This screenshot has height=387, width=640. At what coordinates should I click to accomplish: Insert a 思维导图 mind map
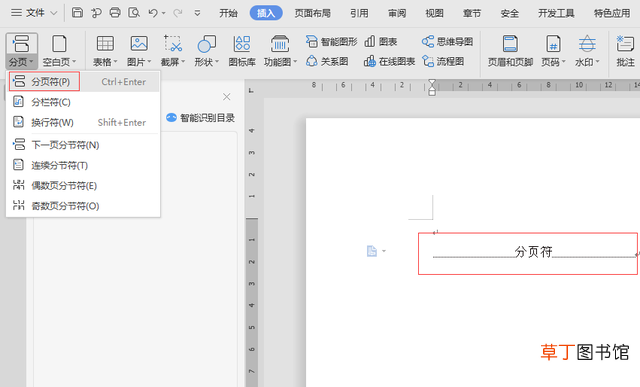(447, 41)
